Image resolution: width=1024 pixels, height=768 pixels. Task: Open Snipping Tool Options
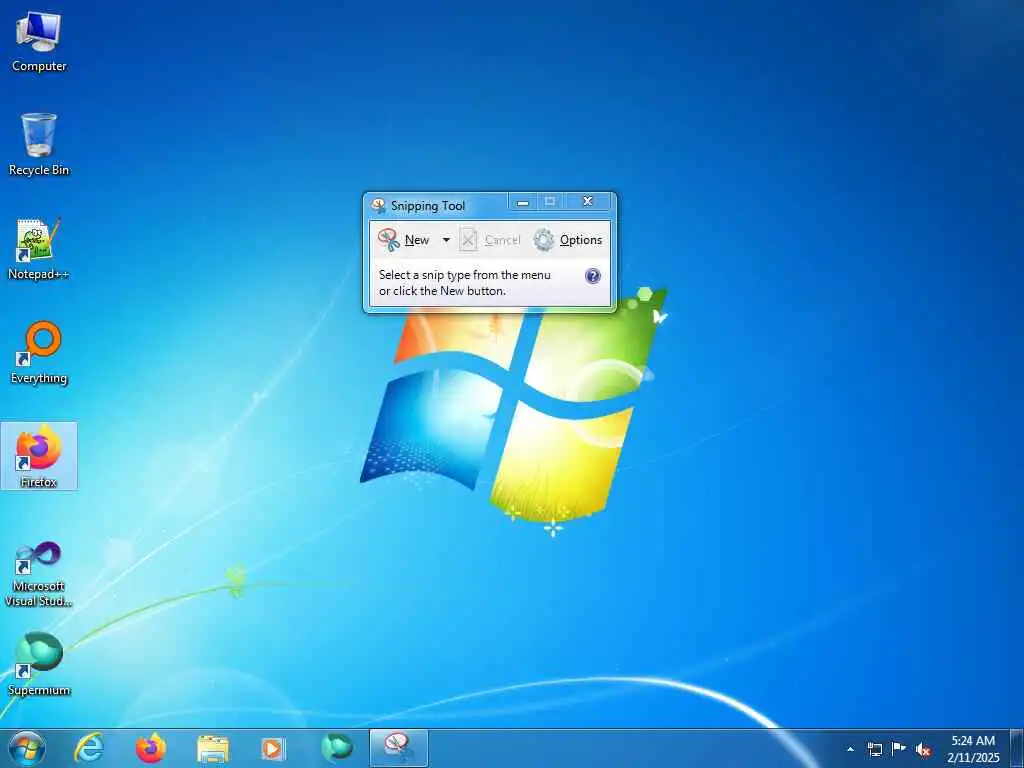pos(568,240)
